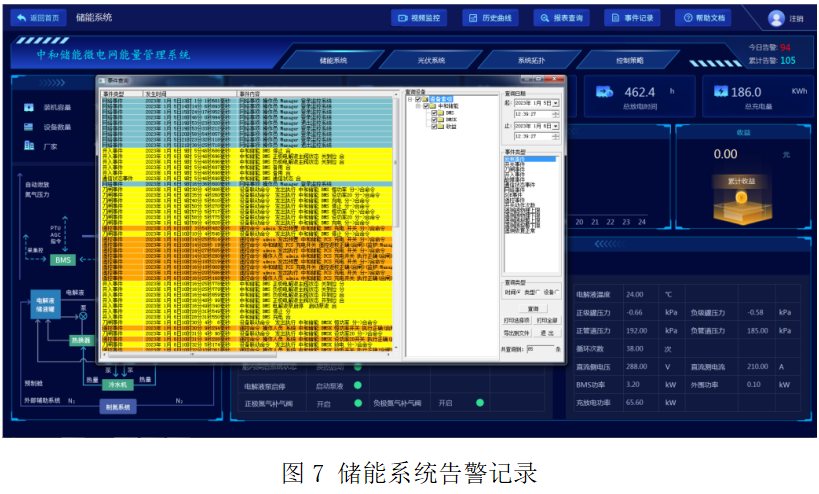Click the start time spinner arrows
The height and width of the screenshot is (494, 819).
pyautogui.click(x=555, y=114)
